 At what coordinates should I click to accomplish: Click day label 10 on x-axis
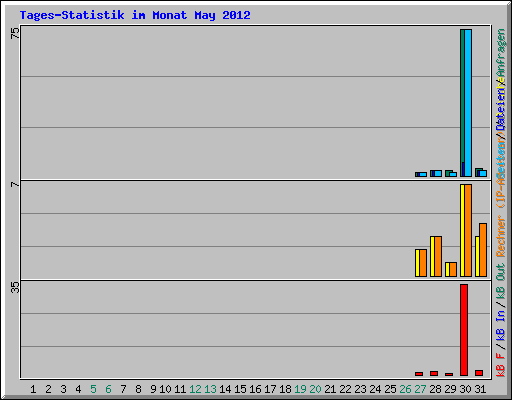tap(165, 389)
